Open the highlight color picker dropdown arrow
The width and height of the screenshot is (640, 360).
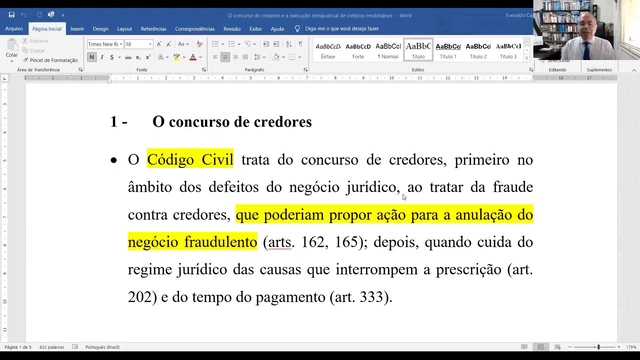[184, 58]
